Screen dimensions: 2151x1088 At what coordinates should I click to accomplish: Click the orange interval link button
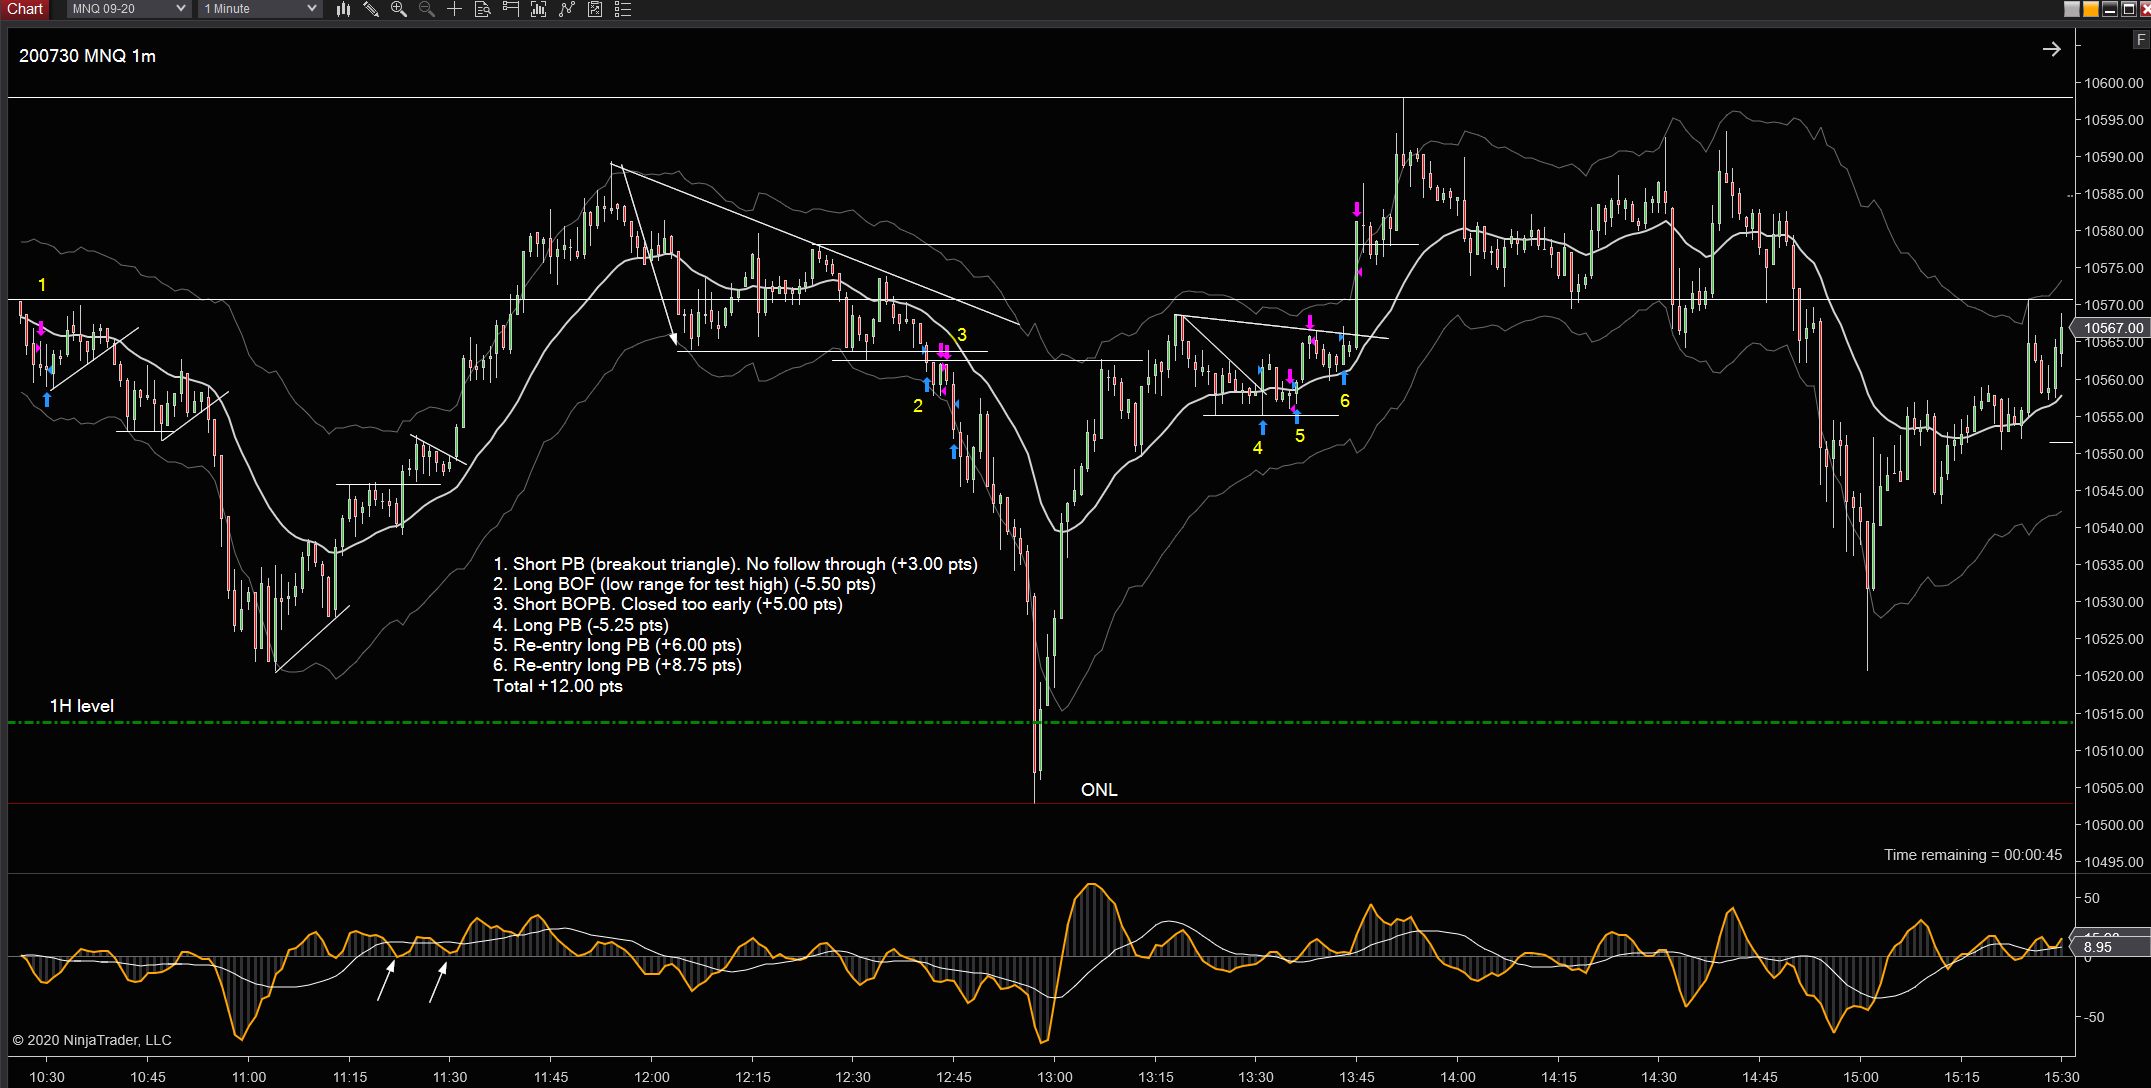(x=2091, y=9)
